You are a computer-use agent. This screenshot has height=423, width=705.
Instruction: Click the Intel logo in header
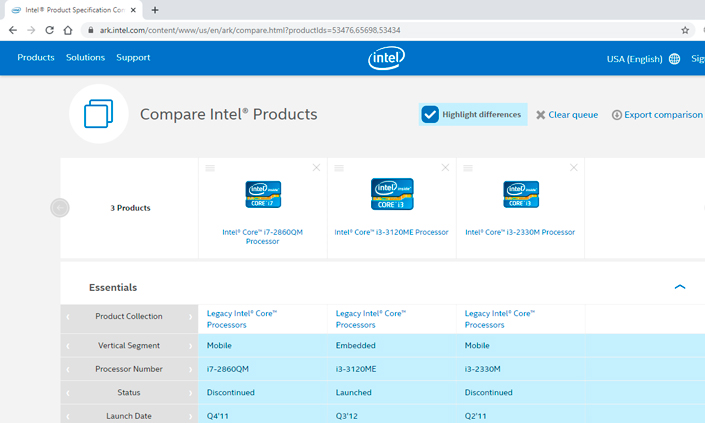click(386, 58)
